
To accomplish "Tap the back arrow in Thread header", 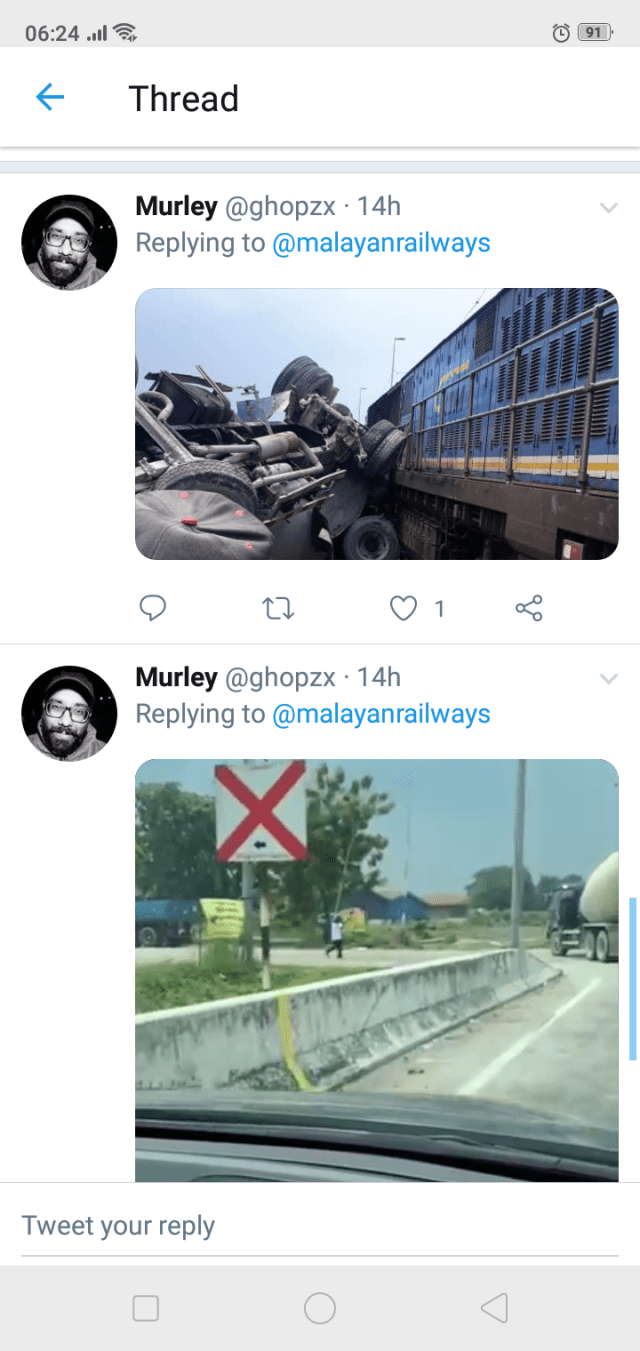I will pyautogui.click(x=50, y=97).
